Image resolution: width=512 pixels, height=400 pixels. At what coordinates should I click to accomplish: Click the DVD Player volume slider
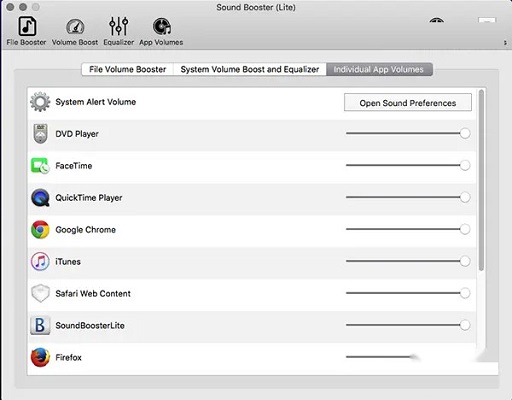(x=408, y=133)
